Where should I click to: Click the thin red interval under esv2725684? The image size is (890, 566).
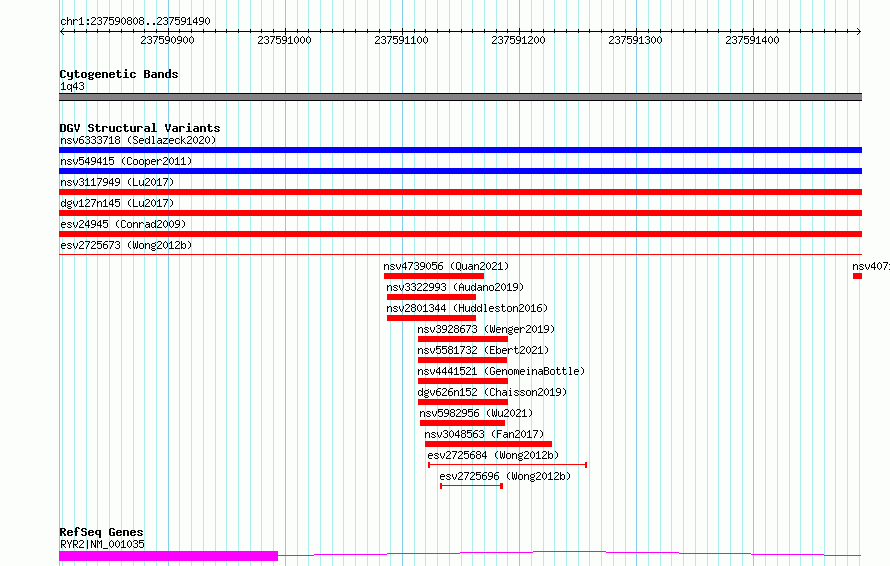point(507,465)
